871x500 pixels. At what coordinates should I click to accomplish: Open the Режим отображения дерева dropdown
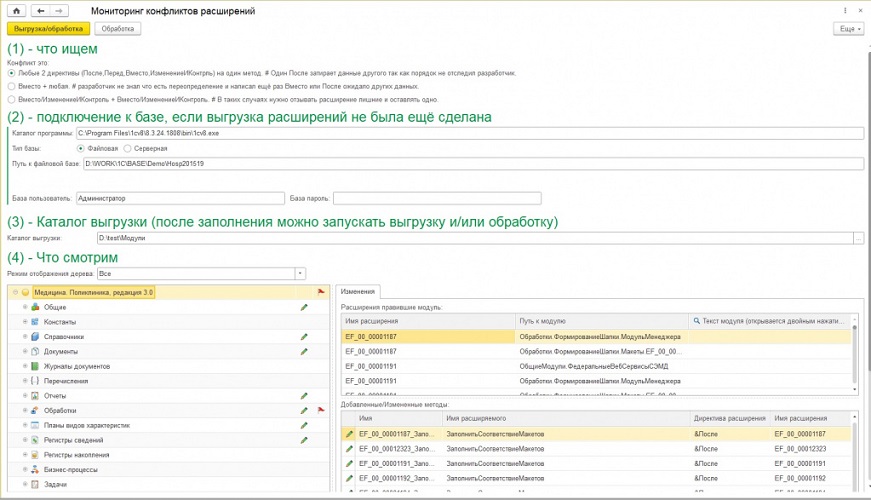(x=299, y=273)
